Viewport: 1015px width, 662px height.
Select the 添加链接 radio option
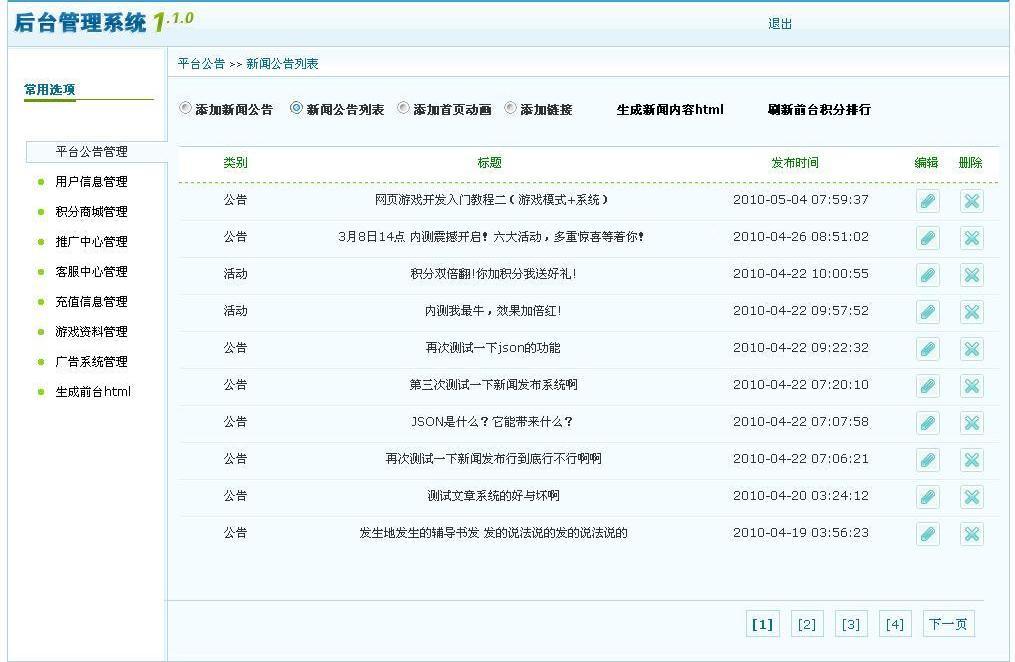(511, 110)
